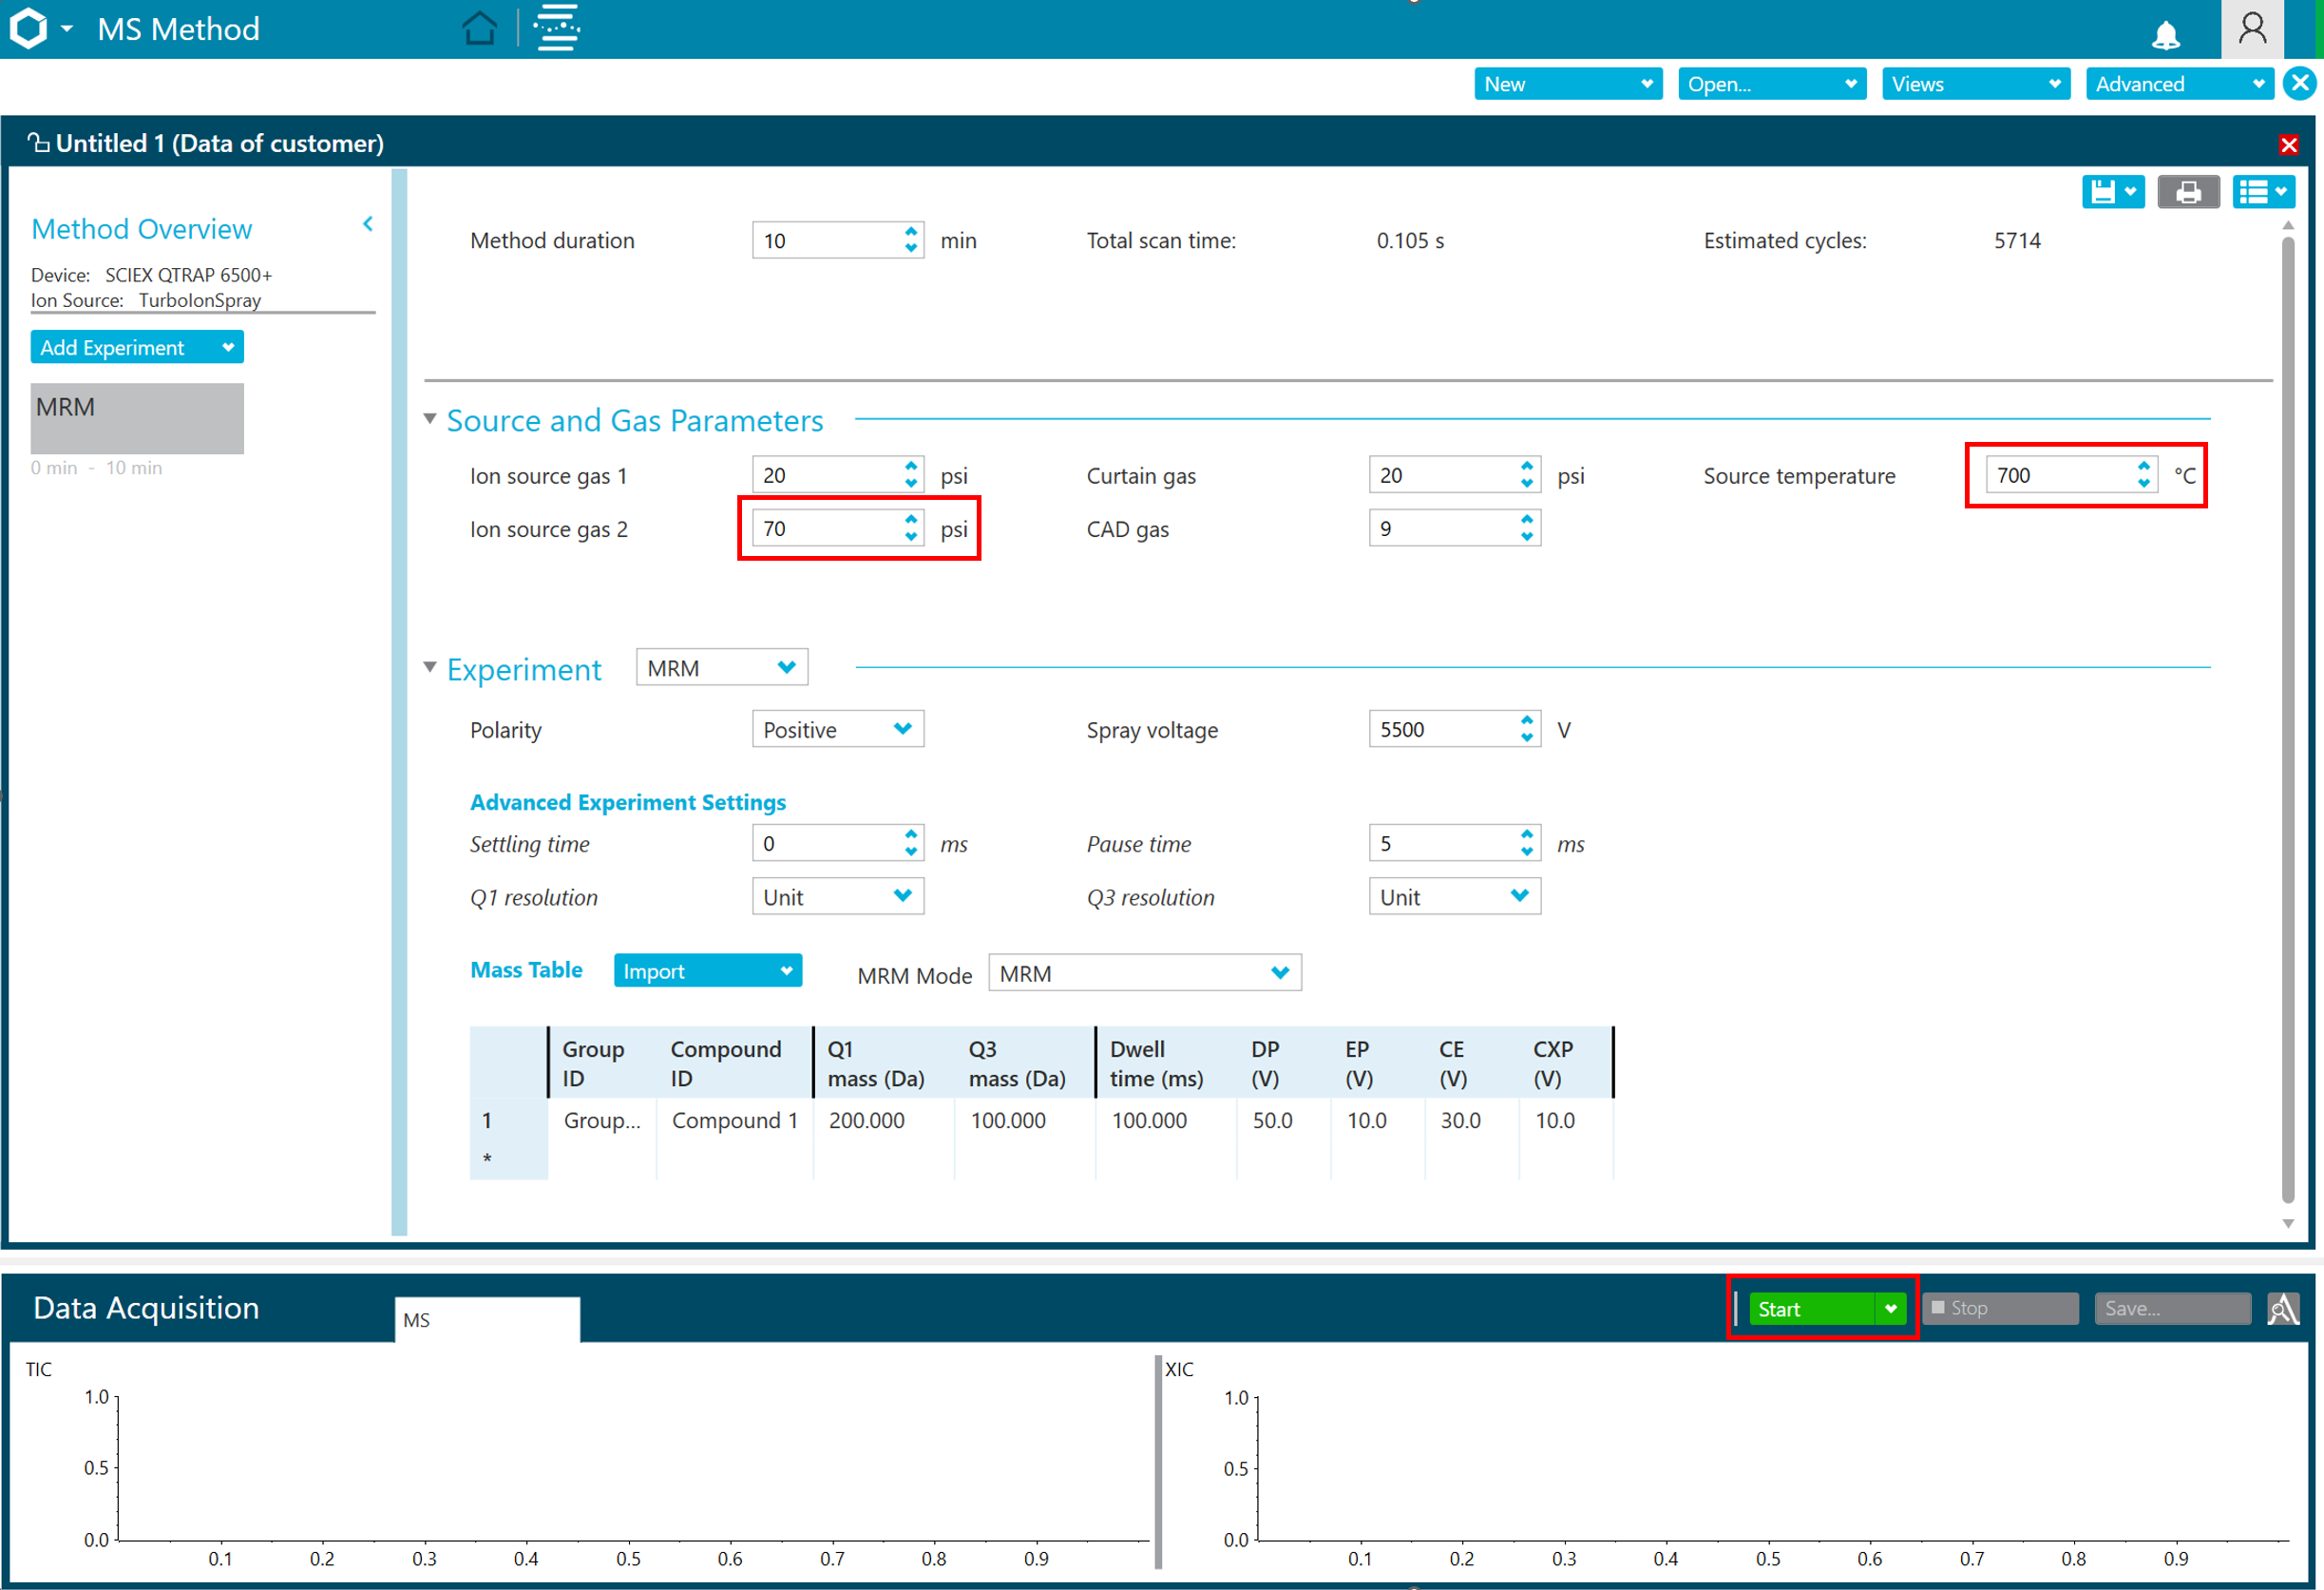Click the peak finder icon beside Save
This screenshot has height=1590, width=2324.
tap(2283, 1308)
